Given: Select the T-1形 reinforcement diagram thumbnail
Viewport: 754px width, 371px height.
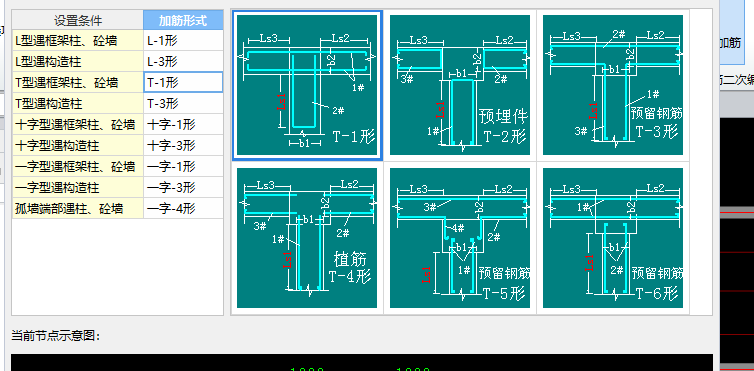Looking at the screenshot, I should pyautogui.click(x=307, y=85).
